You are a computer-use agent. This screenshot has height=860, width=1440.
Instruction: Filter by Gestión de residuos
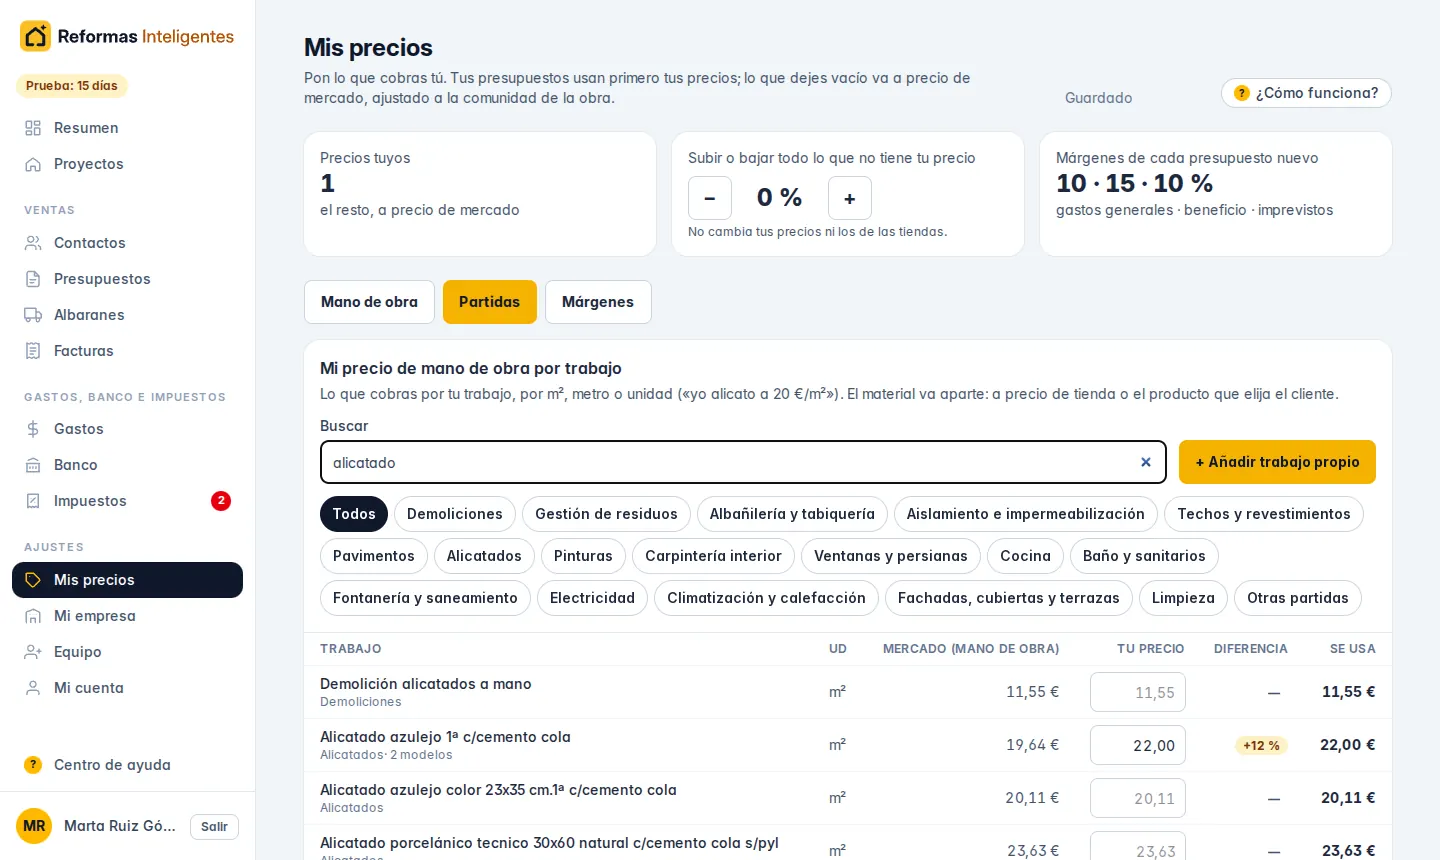tap(606, 514)
